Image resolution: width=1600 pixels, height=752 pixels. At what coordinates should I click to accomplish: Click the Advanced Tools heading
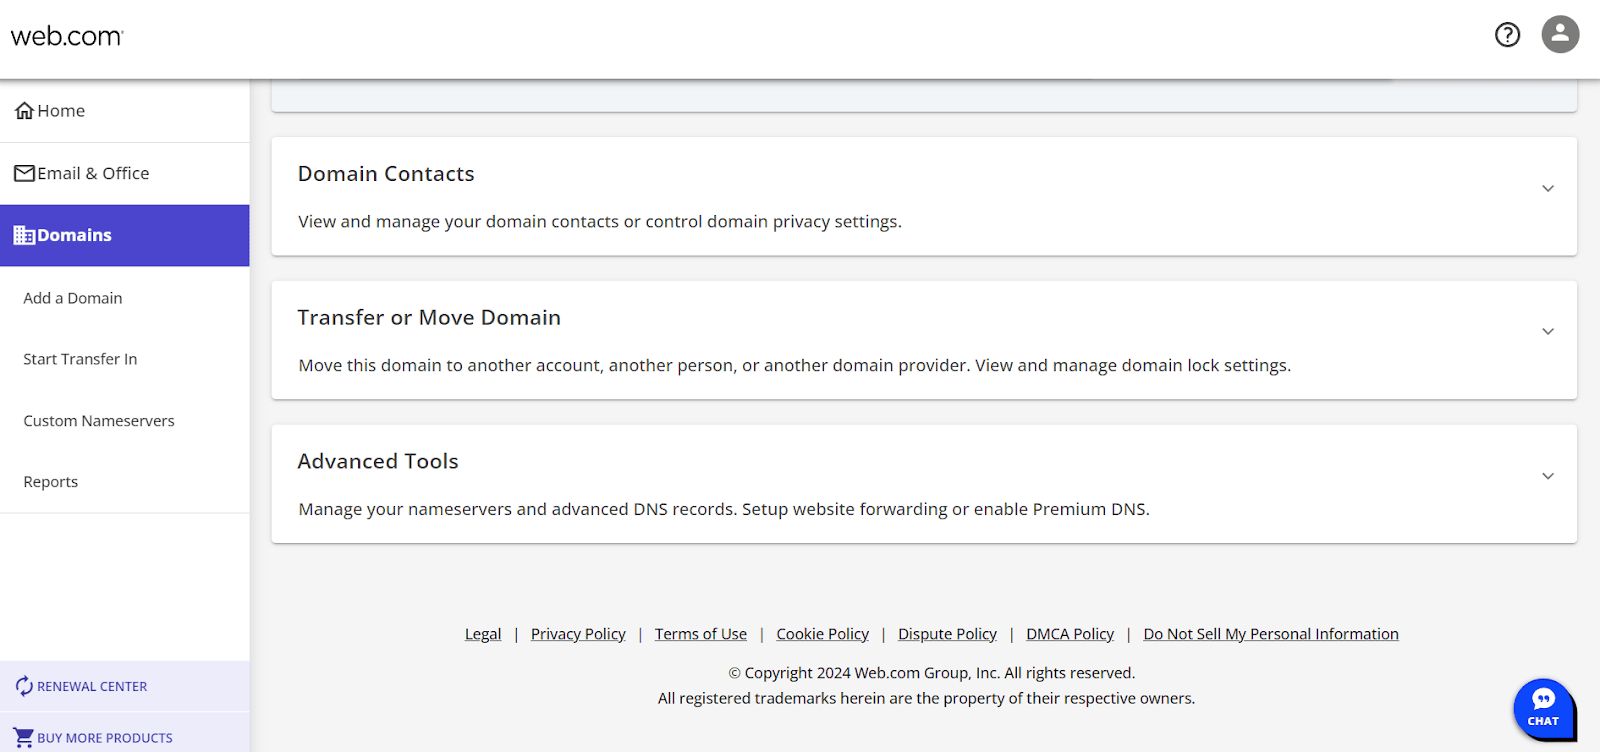click(378, 461)
